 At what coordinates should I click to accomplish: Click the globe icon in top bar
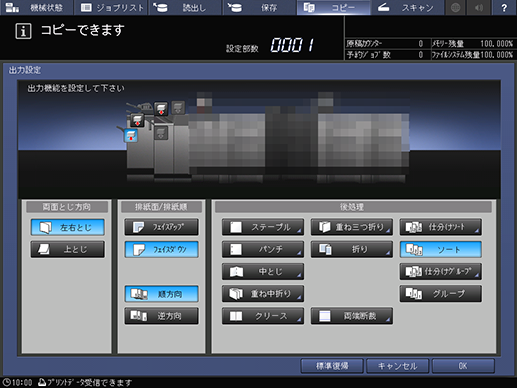click(455, 7)
